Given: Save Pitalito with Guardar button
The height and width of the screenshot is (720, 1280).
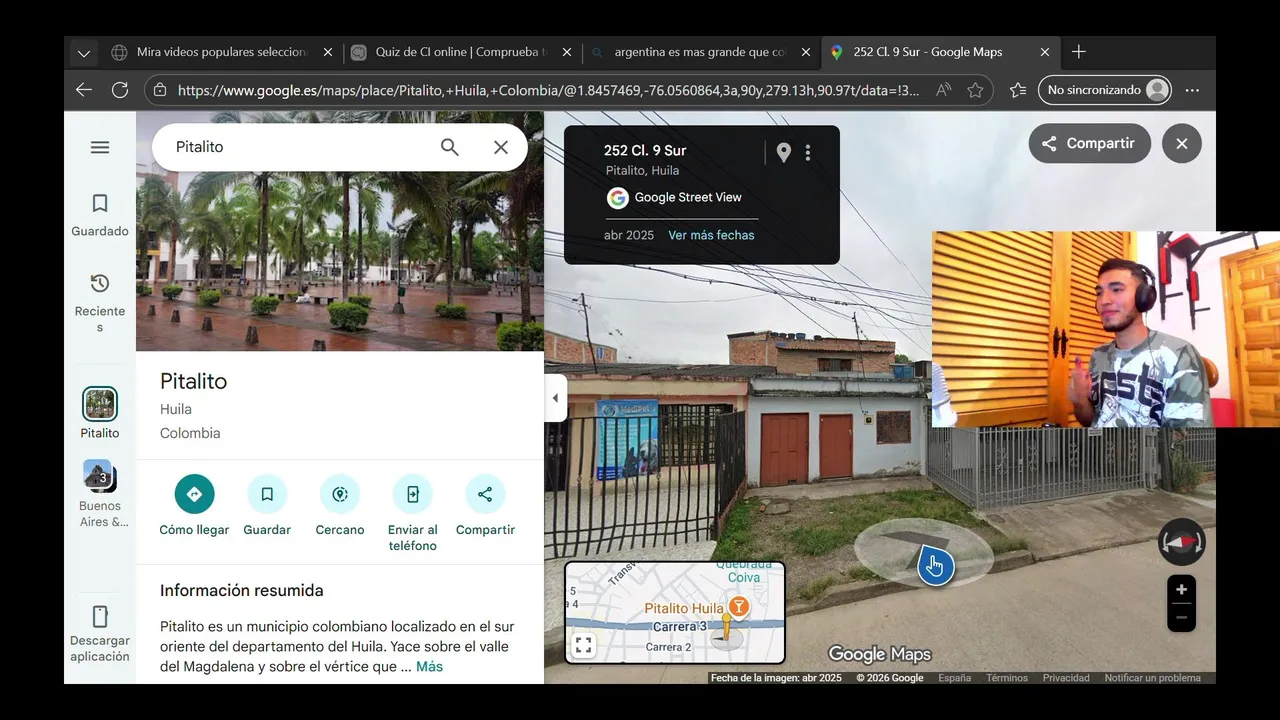Looking at the screenshot, I should tap(267, 506).
